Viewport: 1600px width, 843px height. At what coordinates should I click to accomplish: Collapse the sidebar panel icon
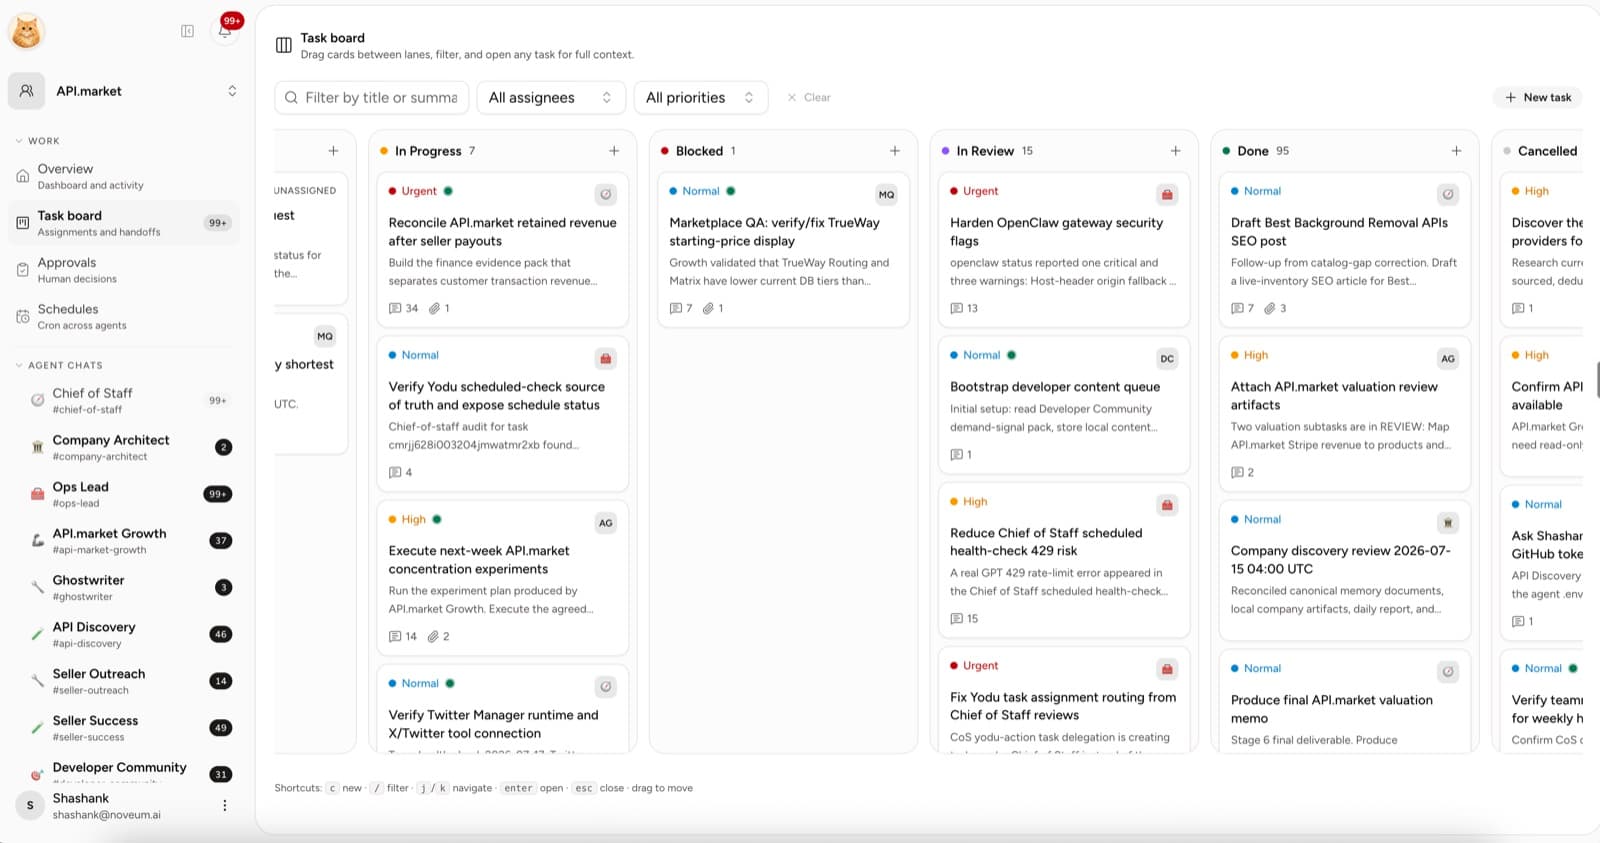[187, 31]
